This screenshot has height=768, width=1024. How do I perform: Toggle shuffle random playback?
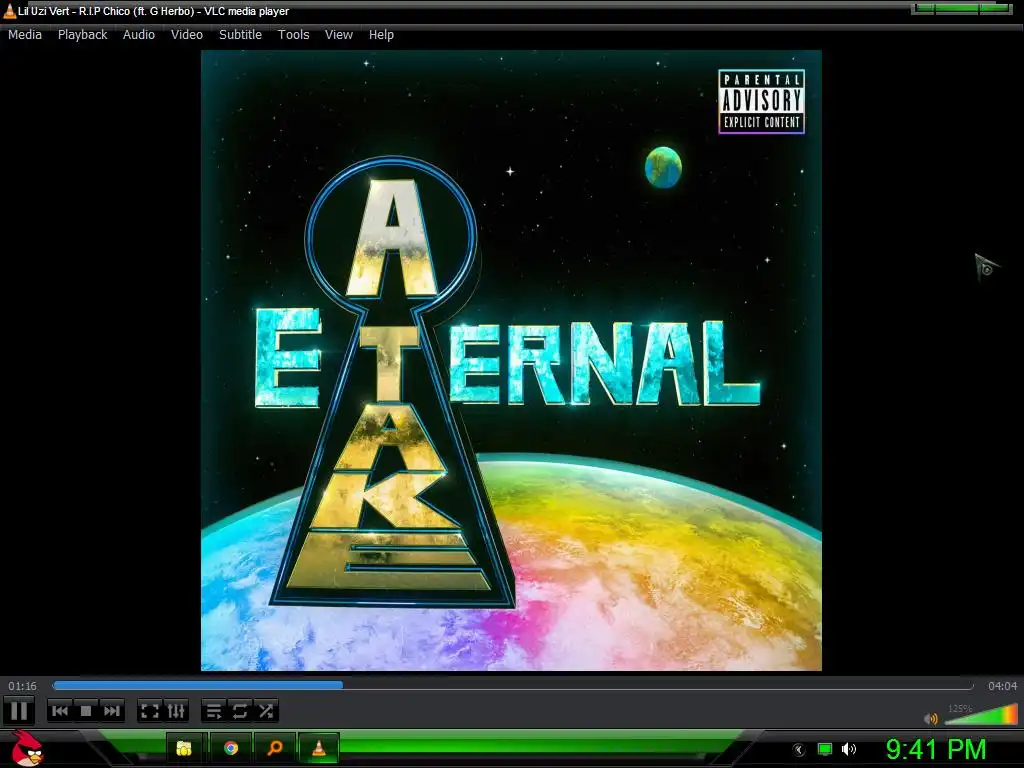[266, 711]
